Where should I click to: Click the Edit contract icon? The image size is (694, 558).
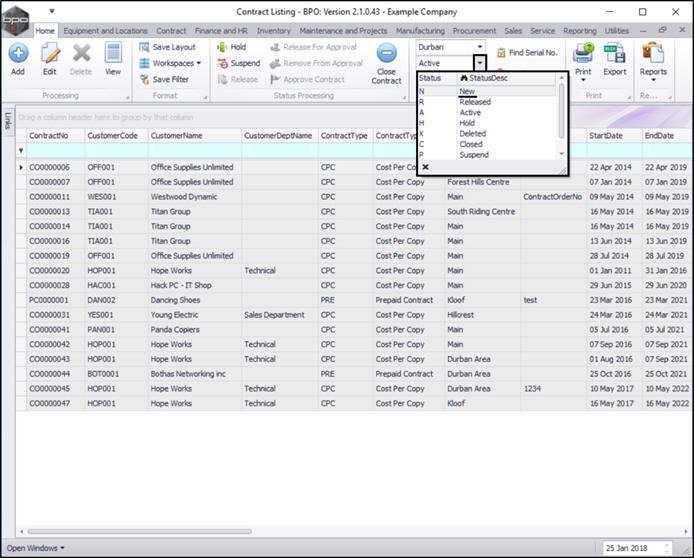point(50,54)
